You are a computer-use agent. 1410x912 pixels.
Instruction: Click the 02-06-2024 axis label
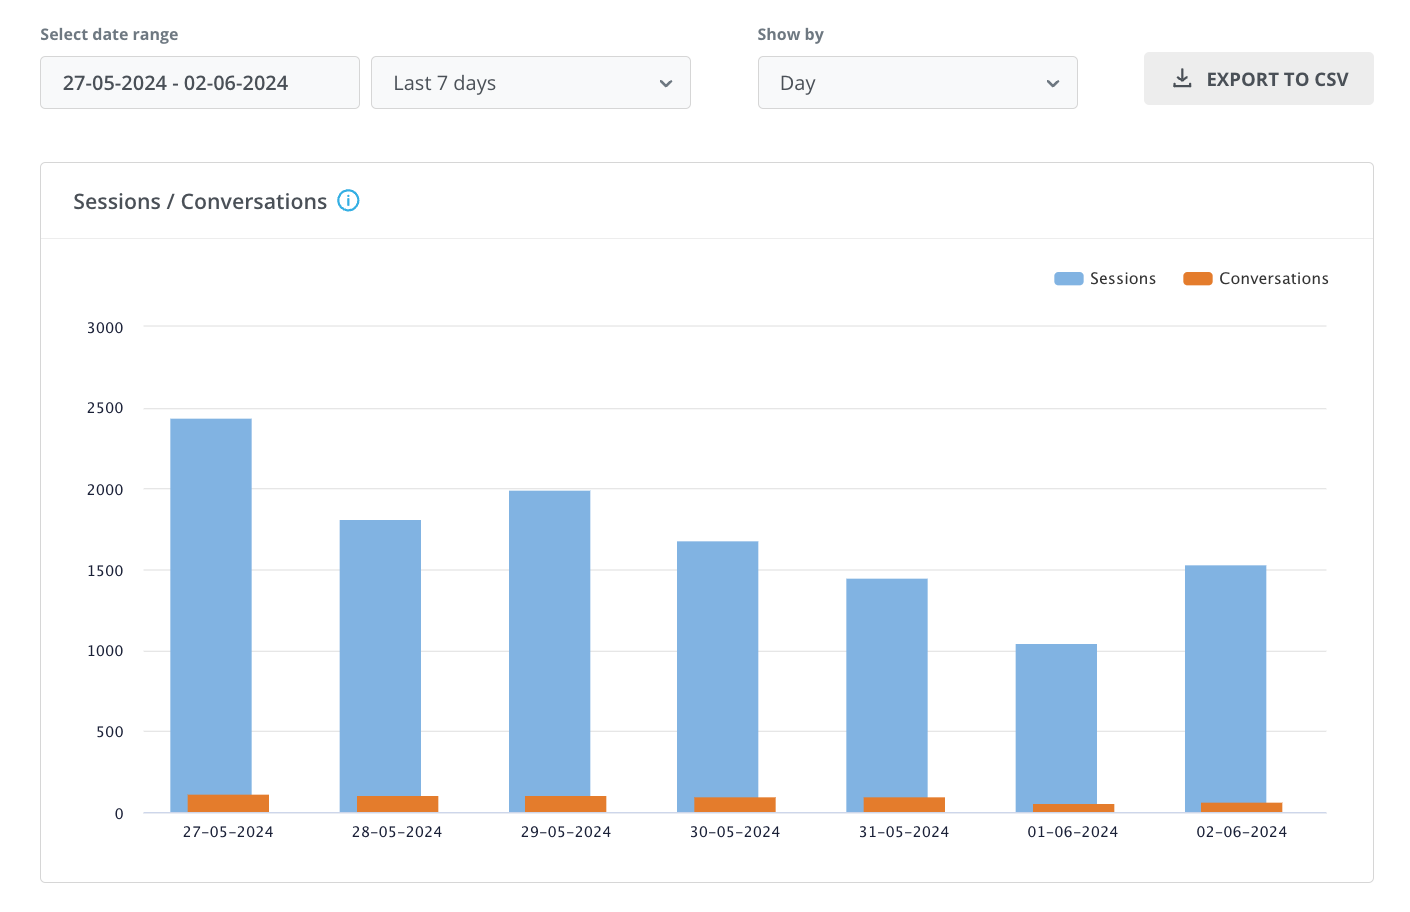coord(1242,832)
